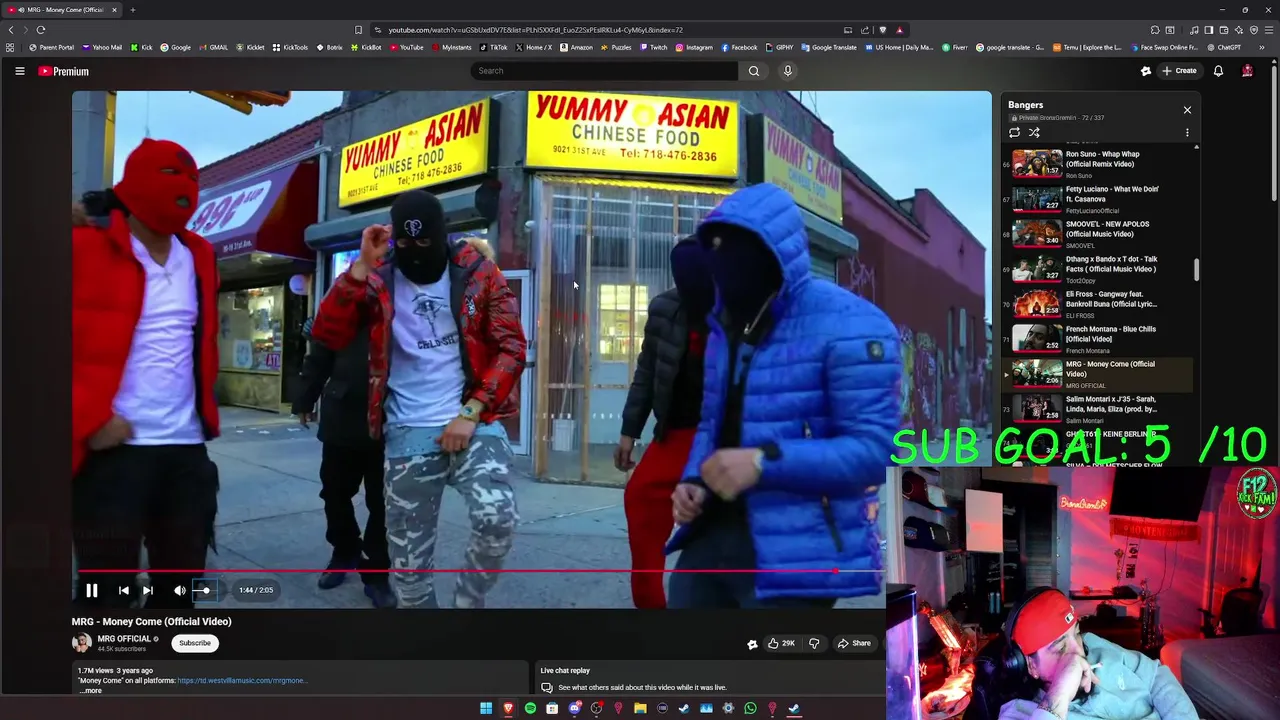Play Eli Fross - Gangway playlist item
The image size is (1280, 720).
point(1097,303)
